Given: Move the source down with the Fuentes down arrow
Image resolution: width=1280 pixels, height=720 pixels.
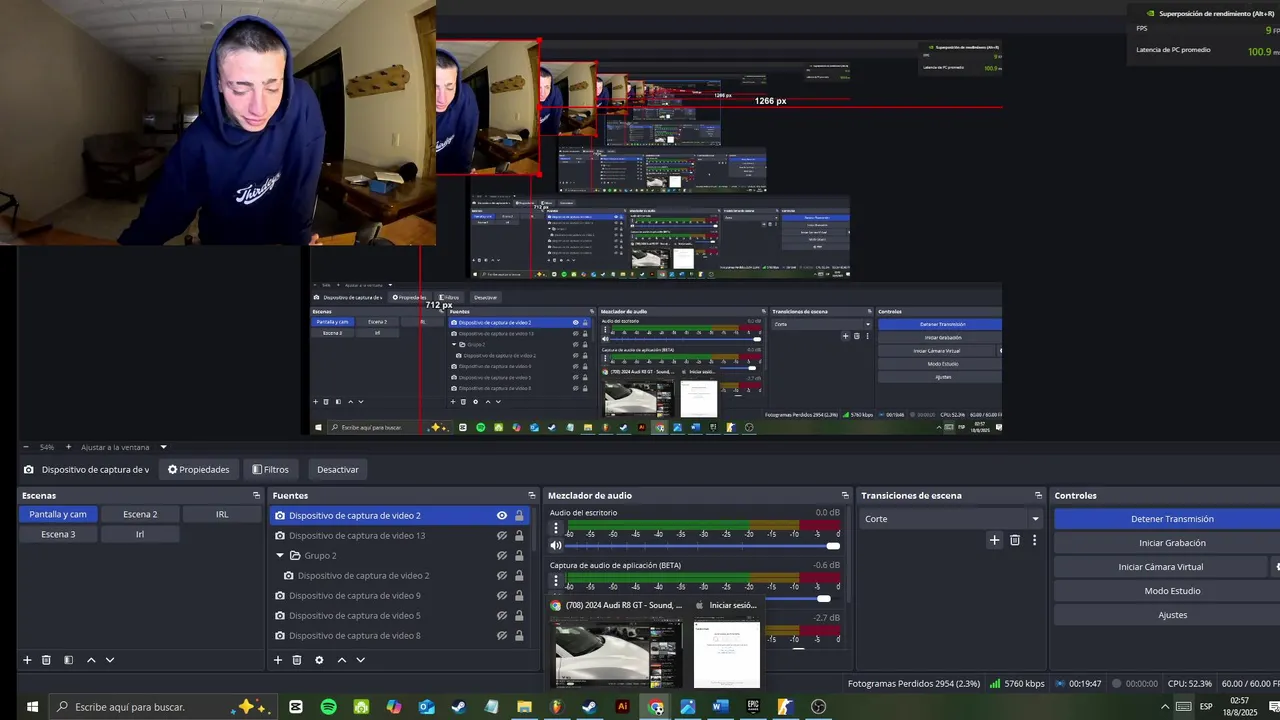Looking at the screenshot, I should pyautogui.click(x=361, y=660).
